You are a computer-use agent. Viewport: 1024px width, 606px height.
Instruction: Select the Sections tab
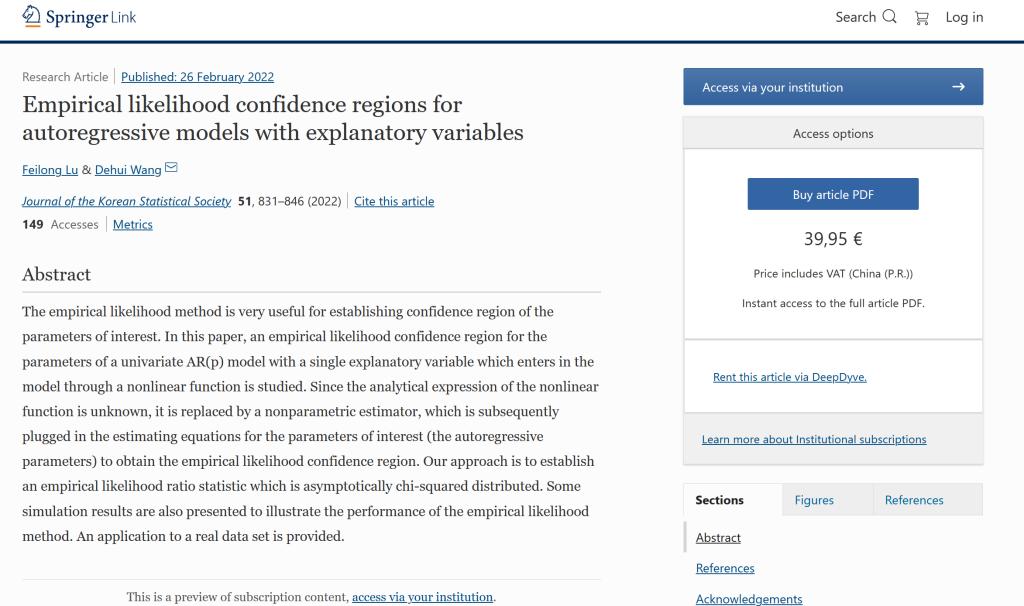point(720,500)
